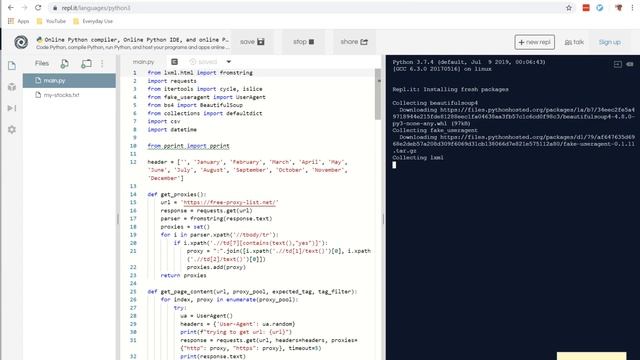The width and height of the screenshot is (640, 360).
Task: Open the Apps bookmarks shortcut
Action: [18, 21]
